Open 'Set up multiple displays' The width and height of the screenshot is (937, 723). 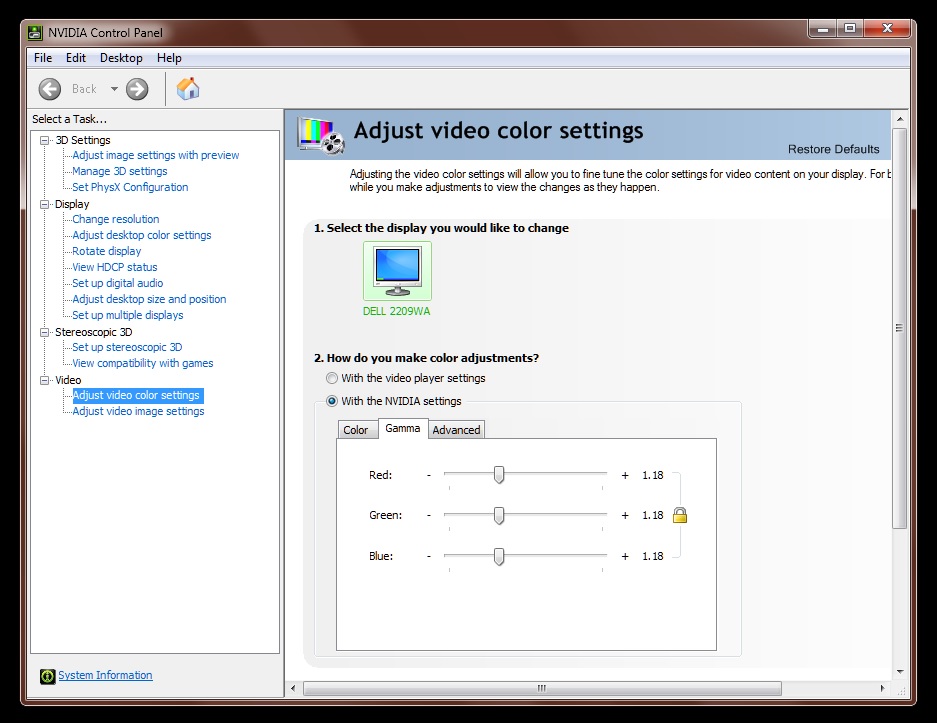[127, 315]
